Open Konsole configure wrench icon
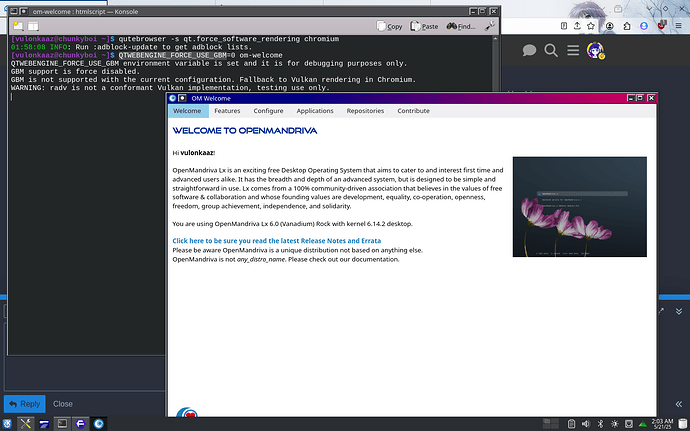The height and width of the screenshot is (431, 690). tap(489, 26)
